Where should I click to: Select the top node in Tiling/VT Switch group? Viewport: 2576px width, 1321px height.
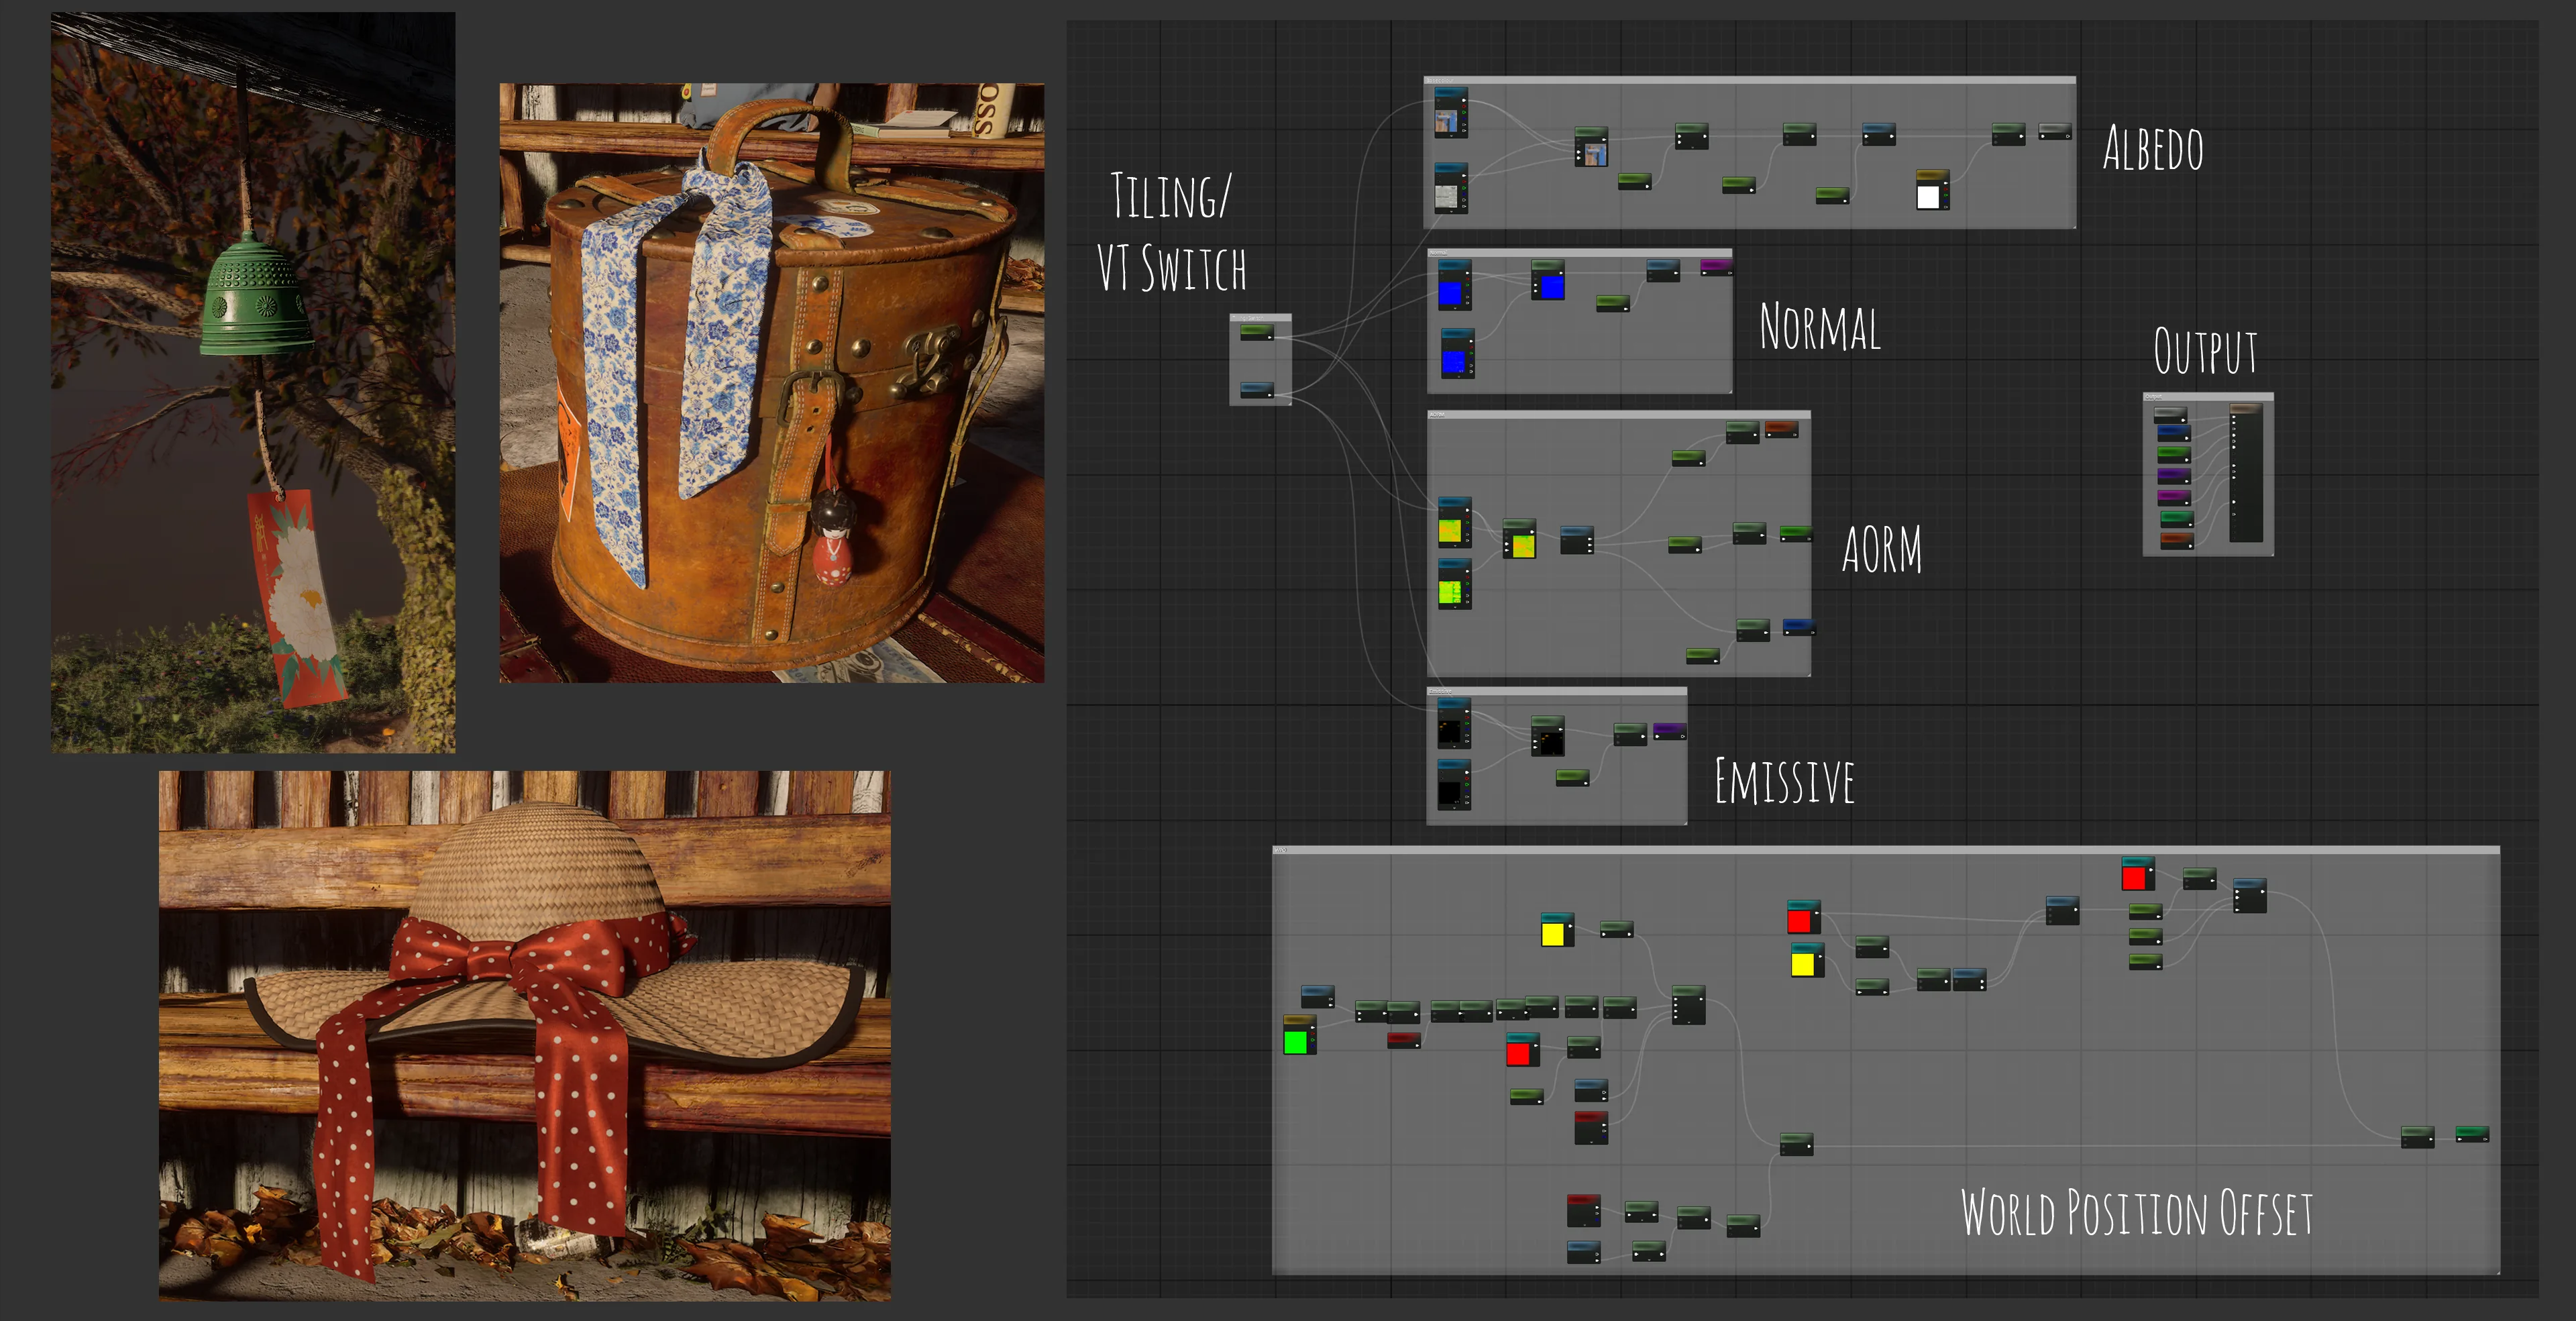1257,331
